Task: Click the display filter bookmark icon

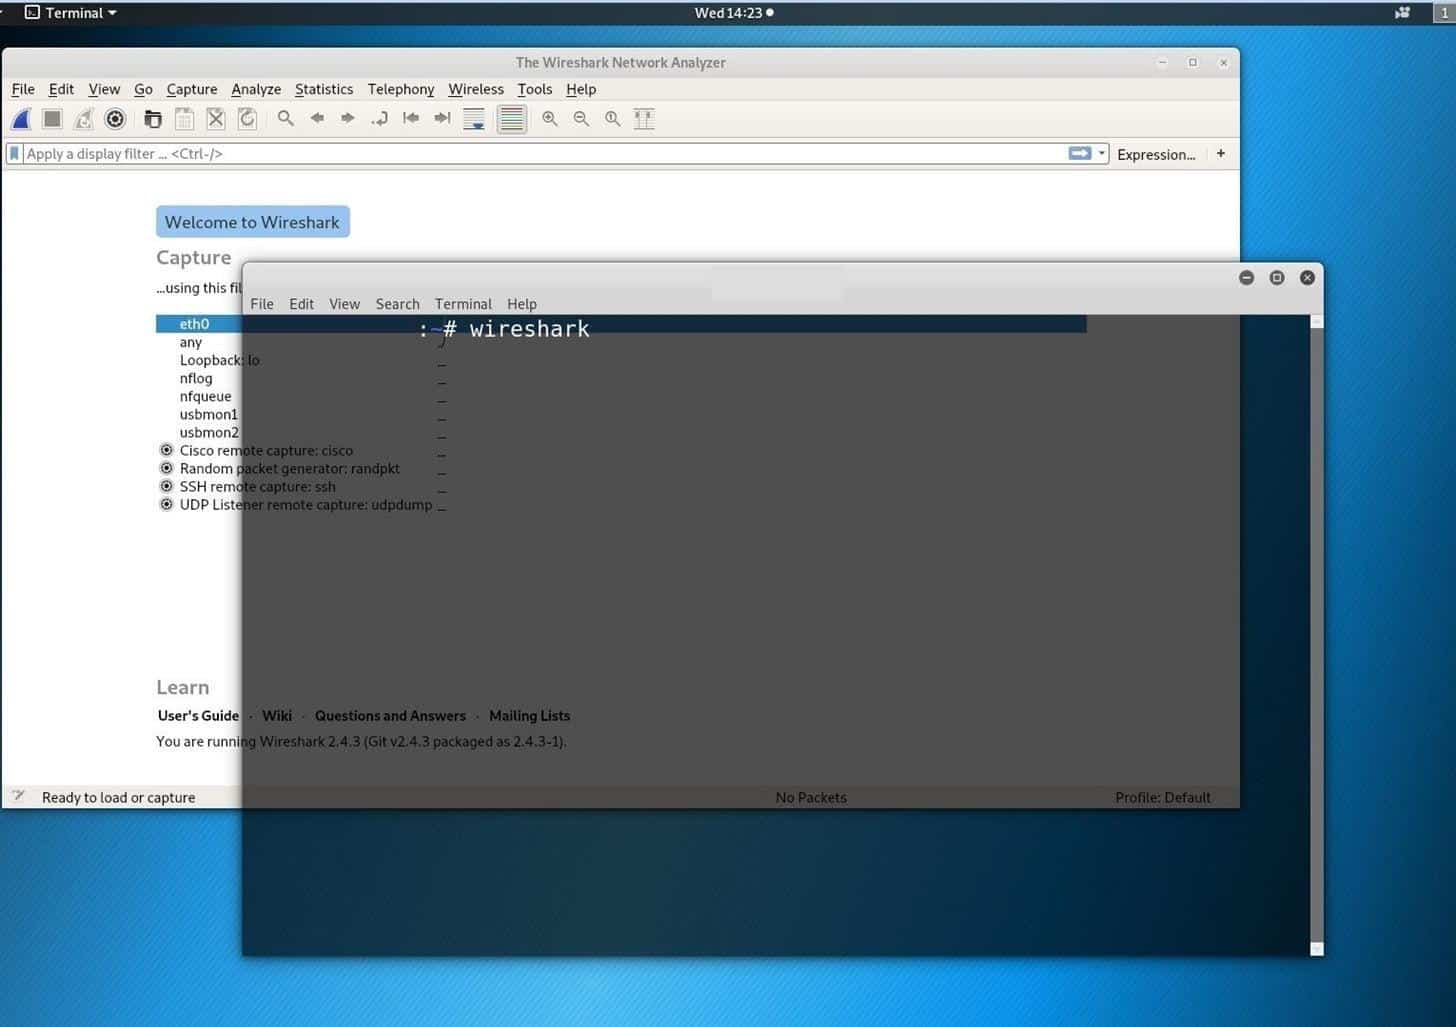Action: [x=14, y=153]
